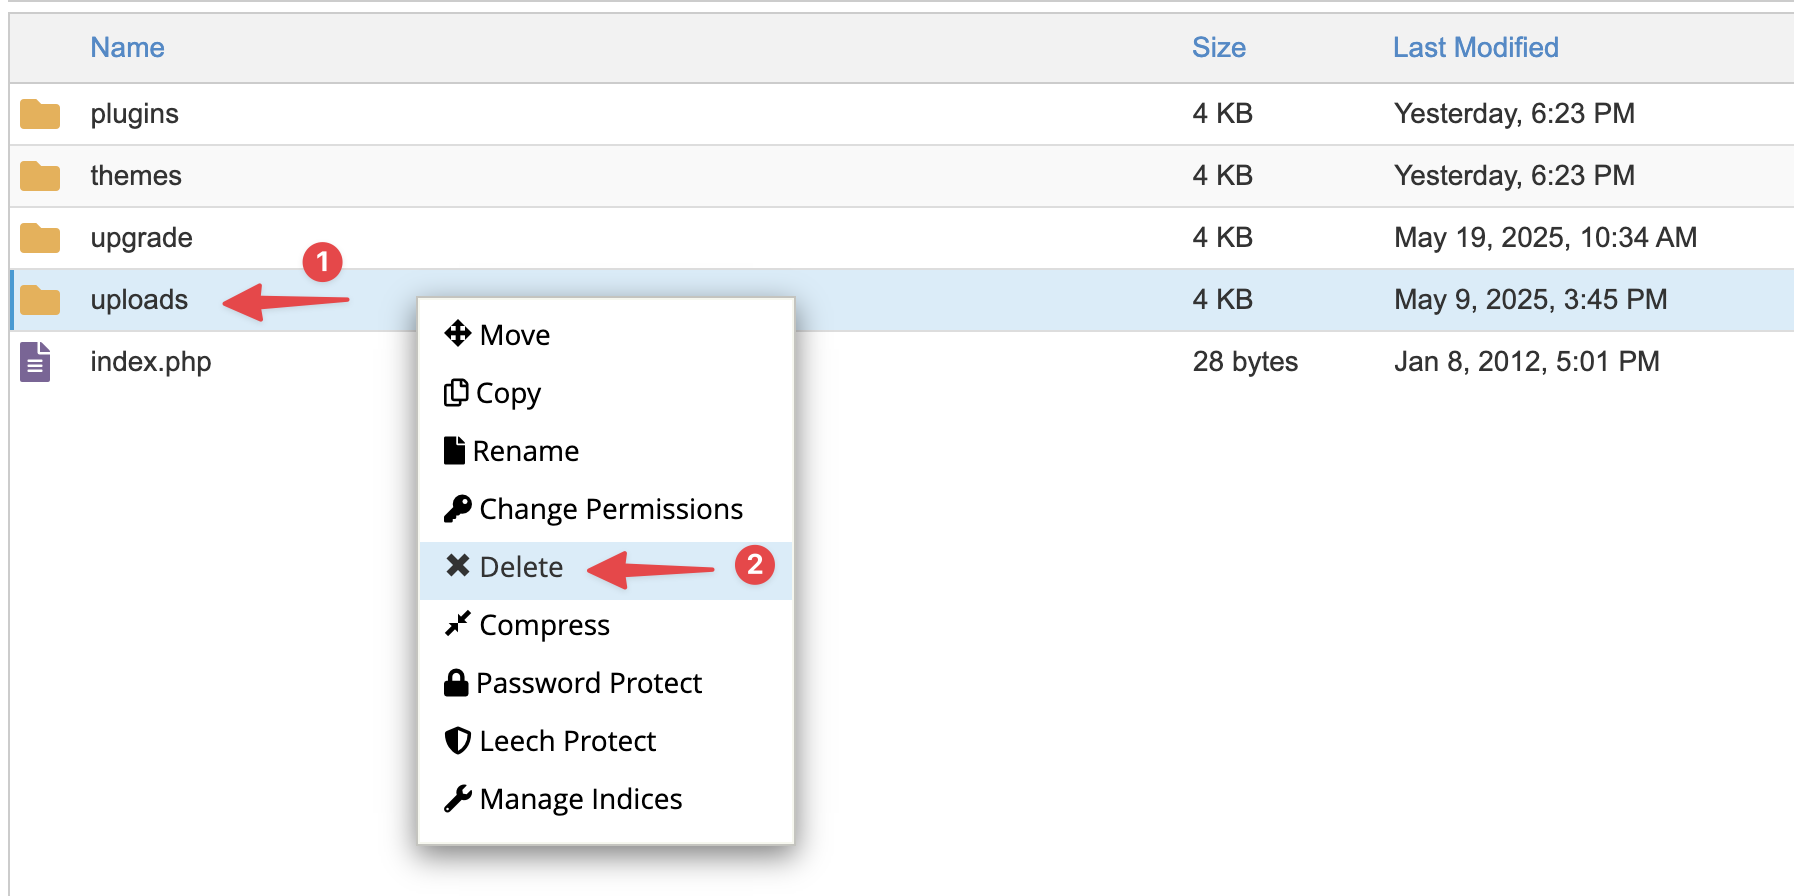Open Change Permissions from context menu

(606, 509)
